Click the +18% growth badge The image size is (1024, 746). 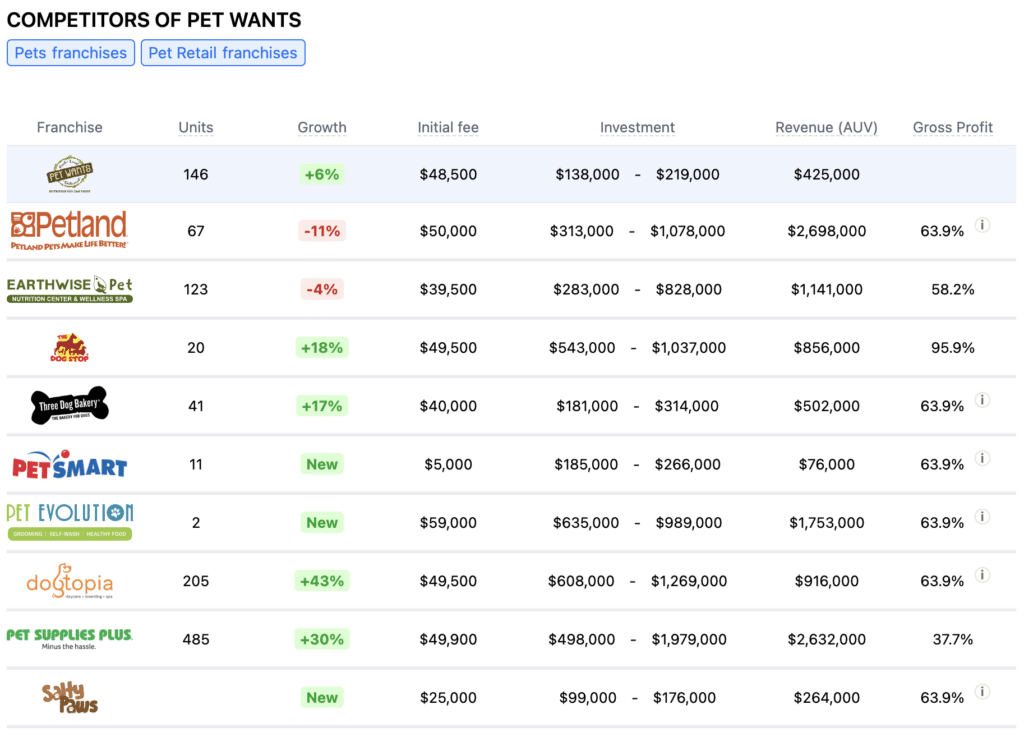tap(322, 348)
